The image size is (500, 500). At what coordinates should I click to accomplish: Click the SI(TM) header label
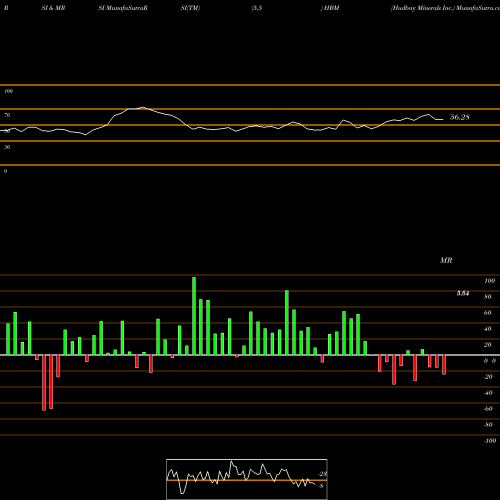click(x=190, y=8)
